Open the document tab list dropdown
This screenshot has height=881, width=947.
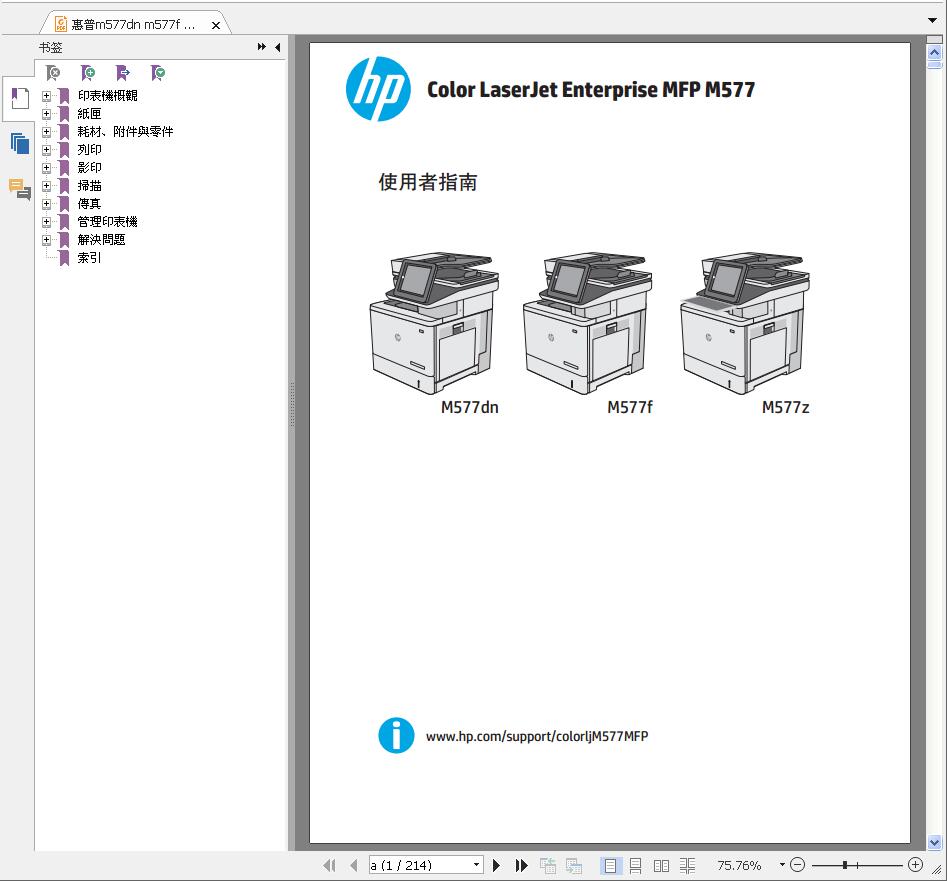pos(933,21)
